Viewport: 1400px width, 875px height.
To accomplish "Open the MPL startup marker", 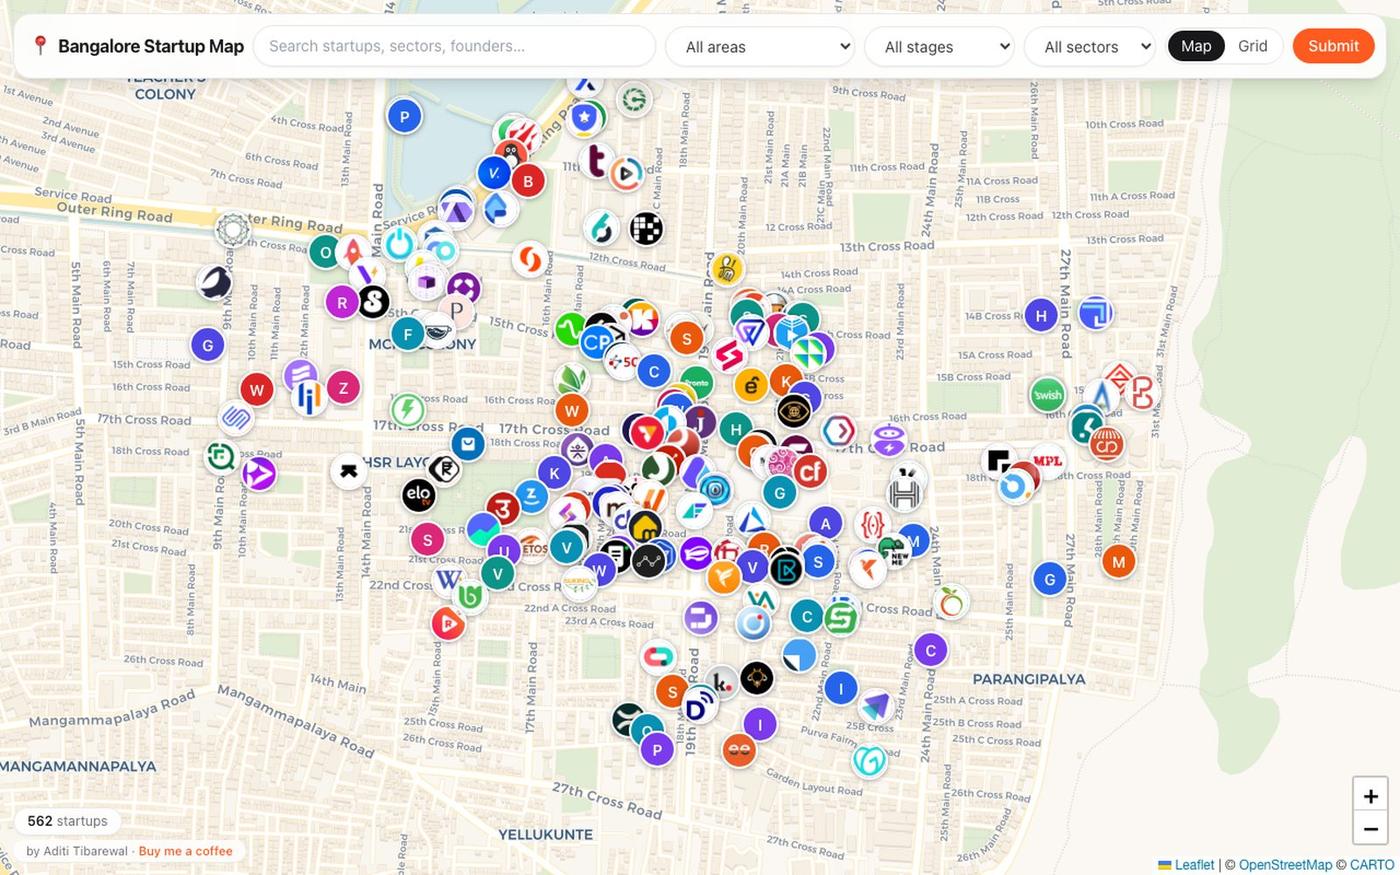I will (x=1047, y=461).
